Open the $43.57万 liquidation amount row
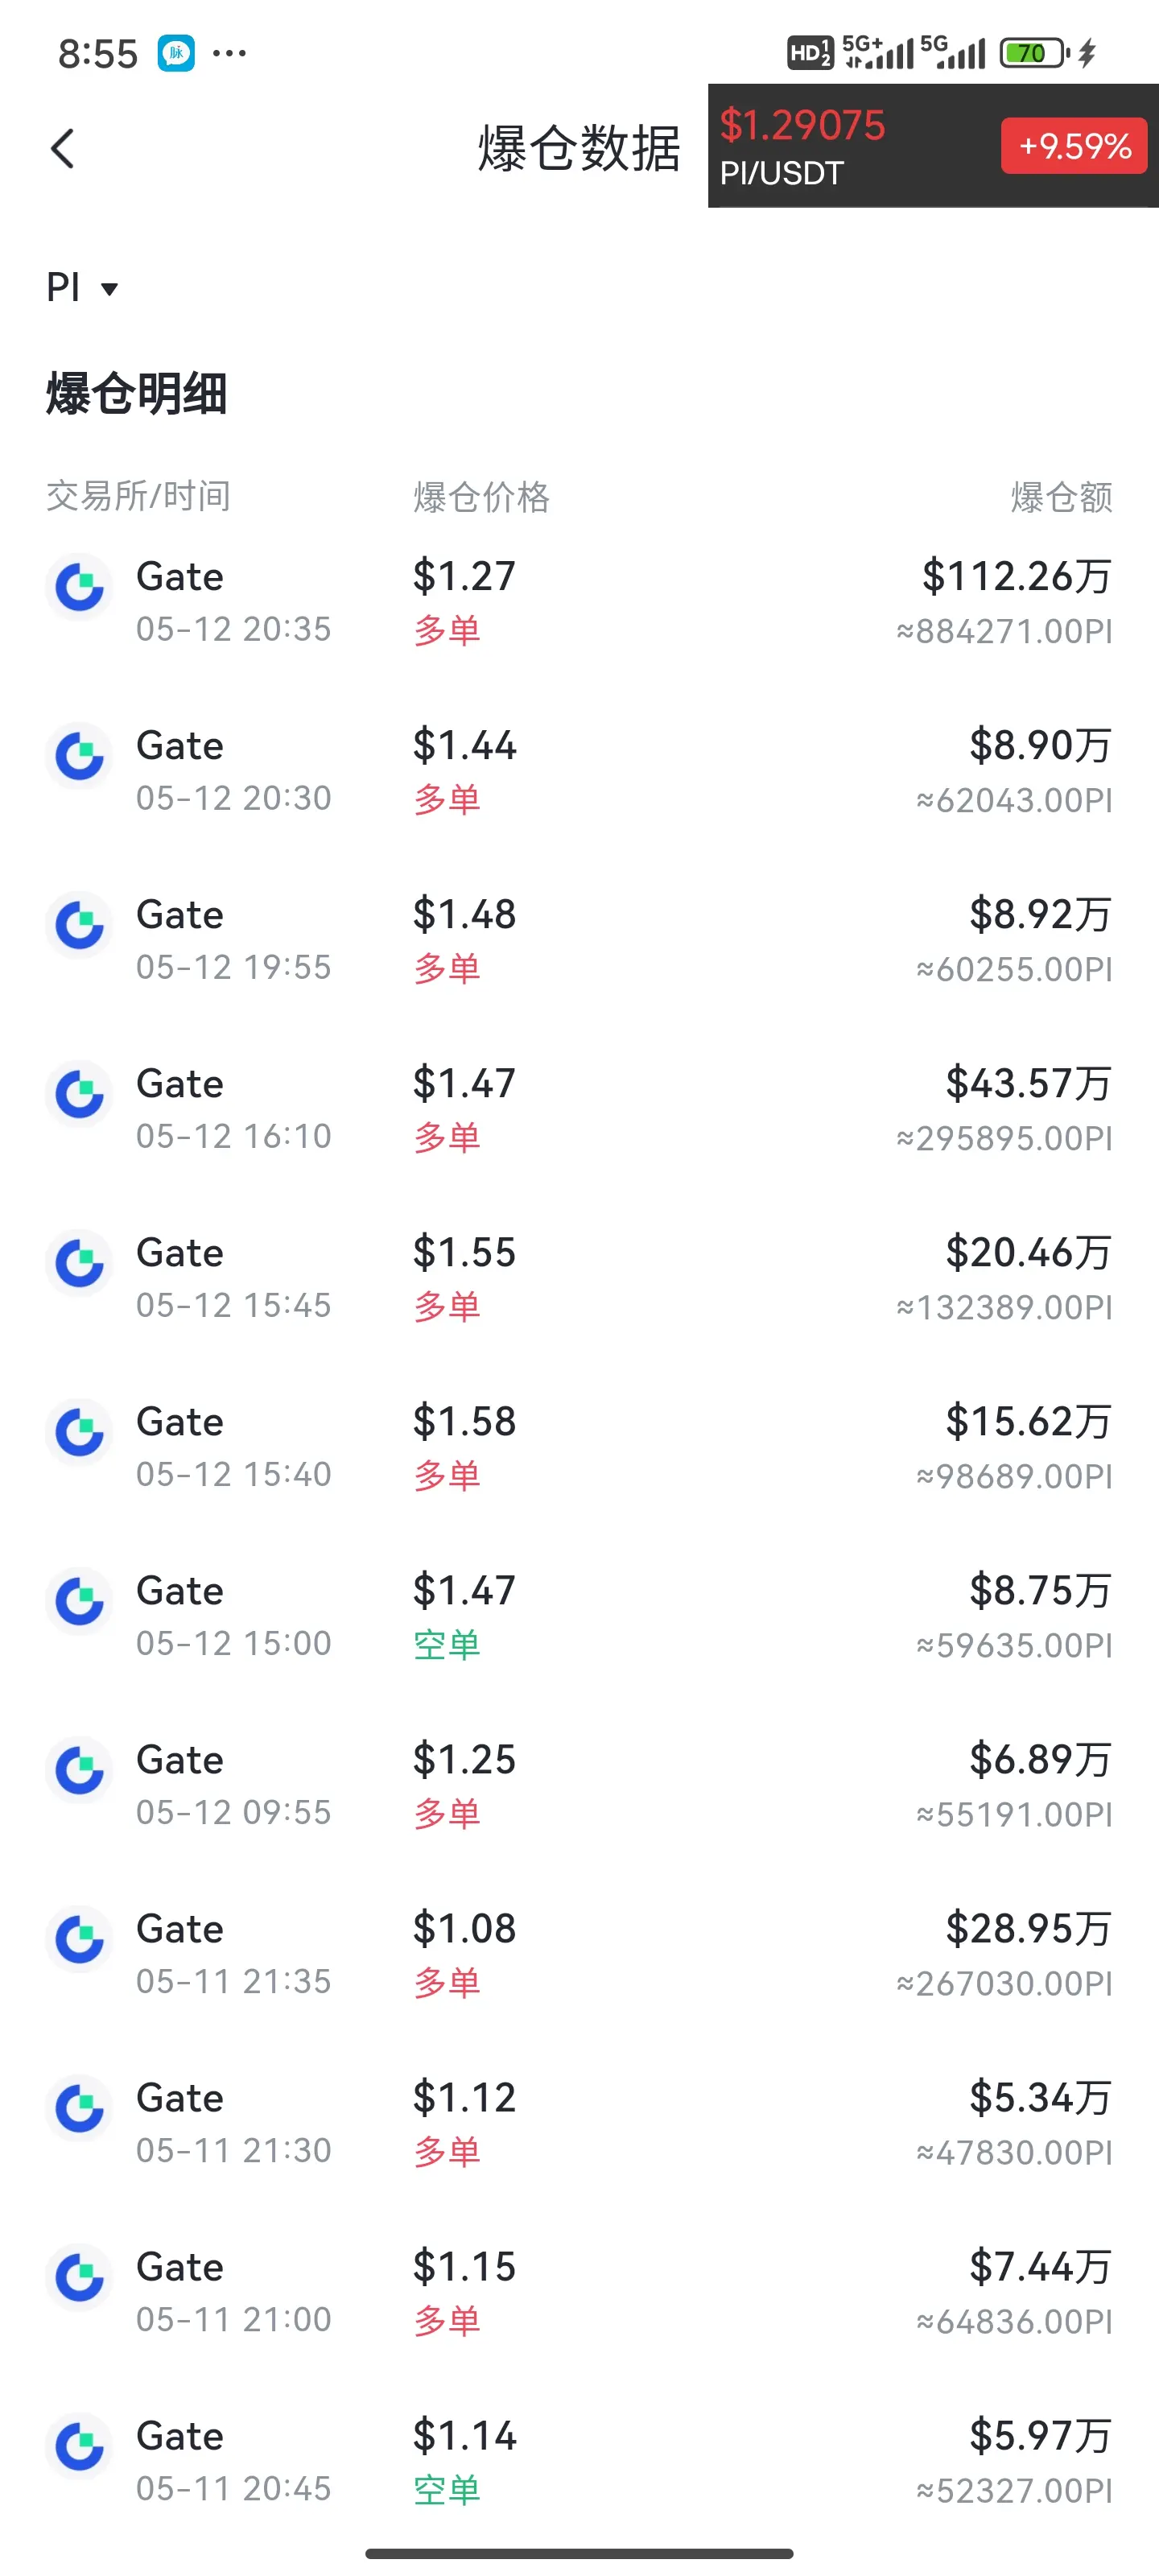Screen dimensions: 1159x2576 pyautogui.click(x=579, y=1109)
